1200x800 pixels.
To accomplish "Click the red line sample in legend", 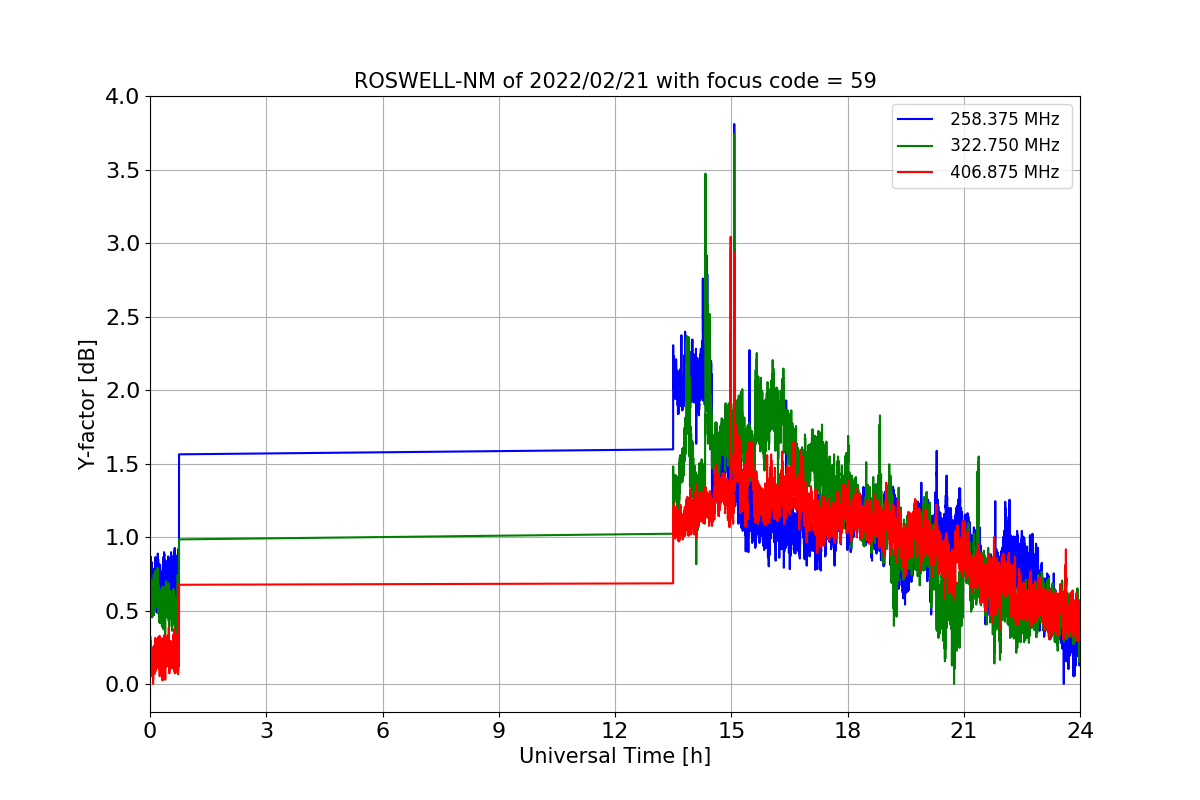I will [916, 172].
